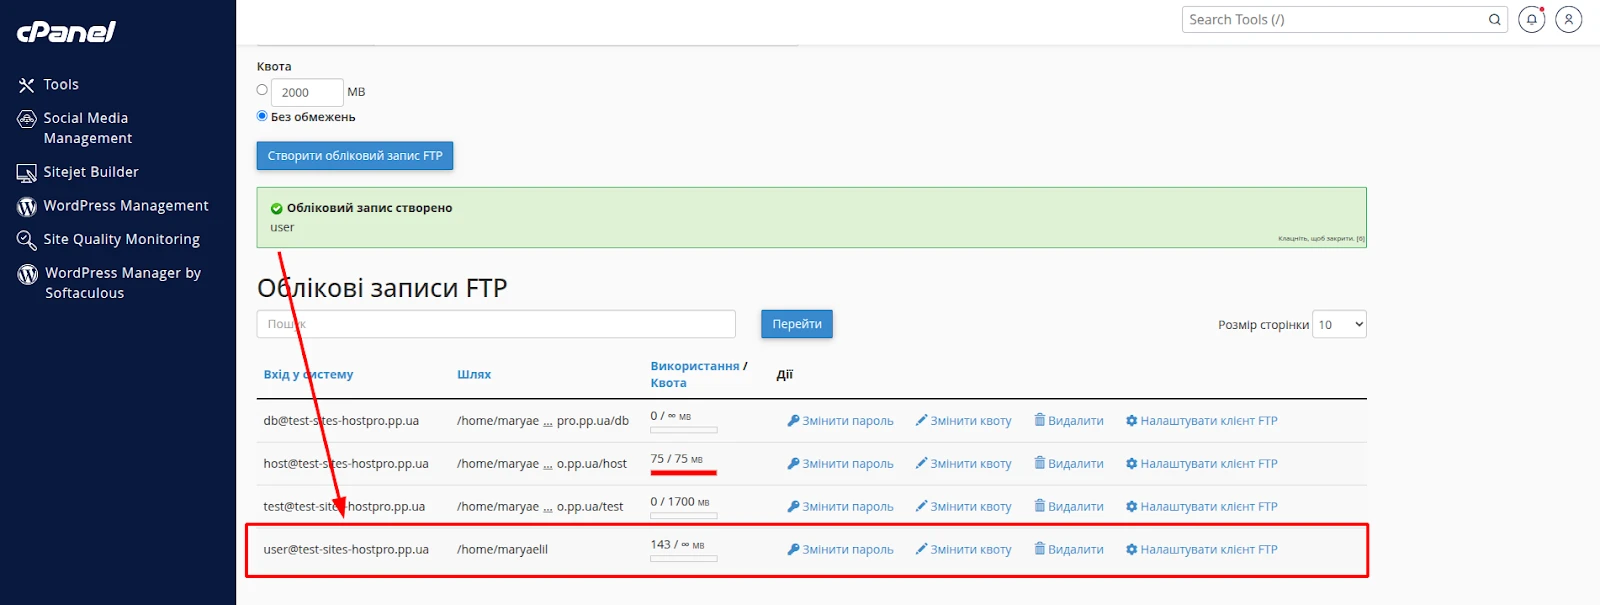Change password for user@test-sites-hostpro.pp.ua

(x=840, y=550)
